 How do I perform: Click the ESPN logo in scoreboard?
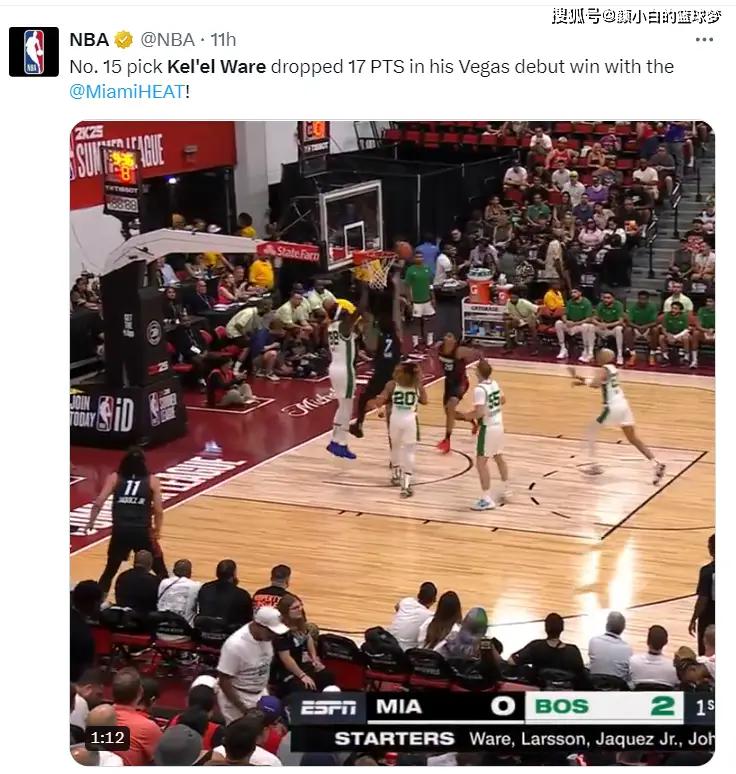329,707
